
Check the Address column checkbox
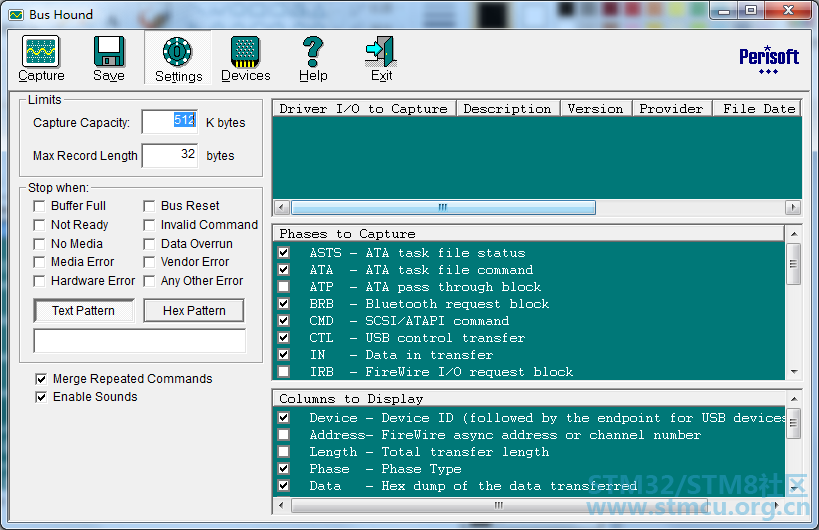pos(284,435)
